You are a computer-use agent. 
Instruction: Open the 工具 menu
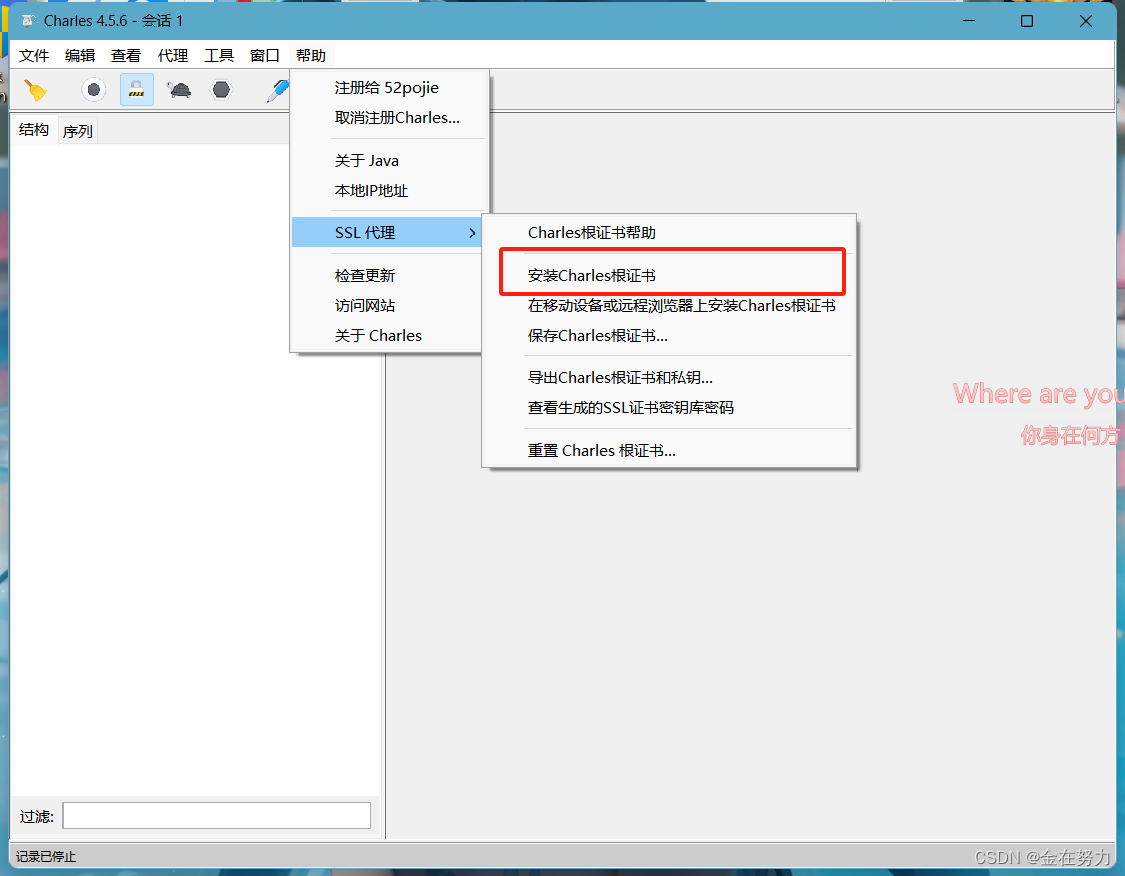(x=219, y=55)
